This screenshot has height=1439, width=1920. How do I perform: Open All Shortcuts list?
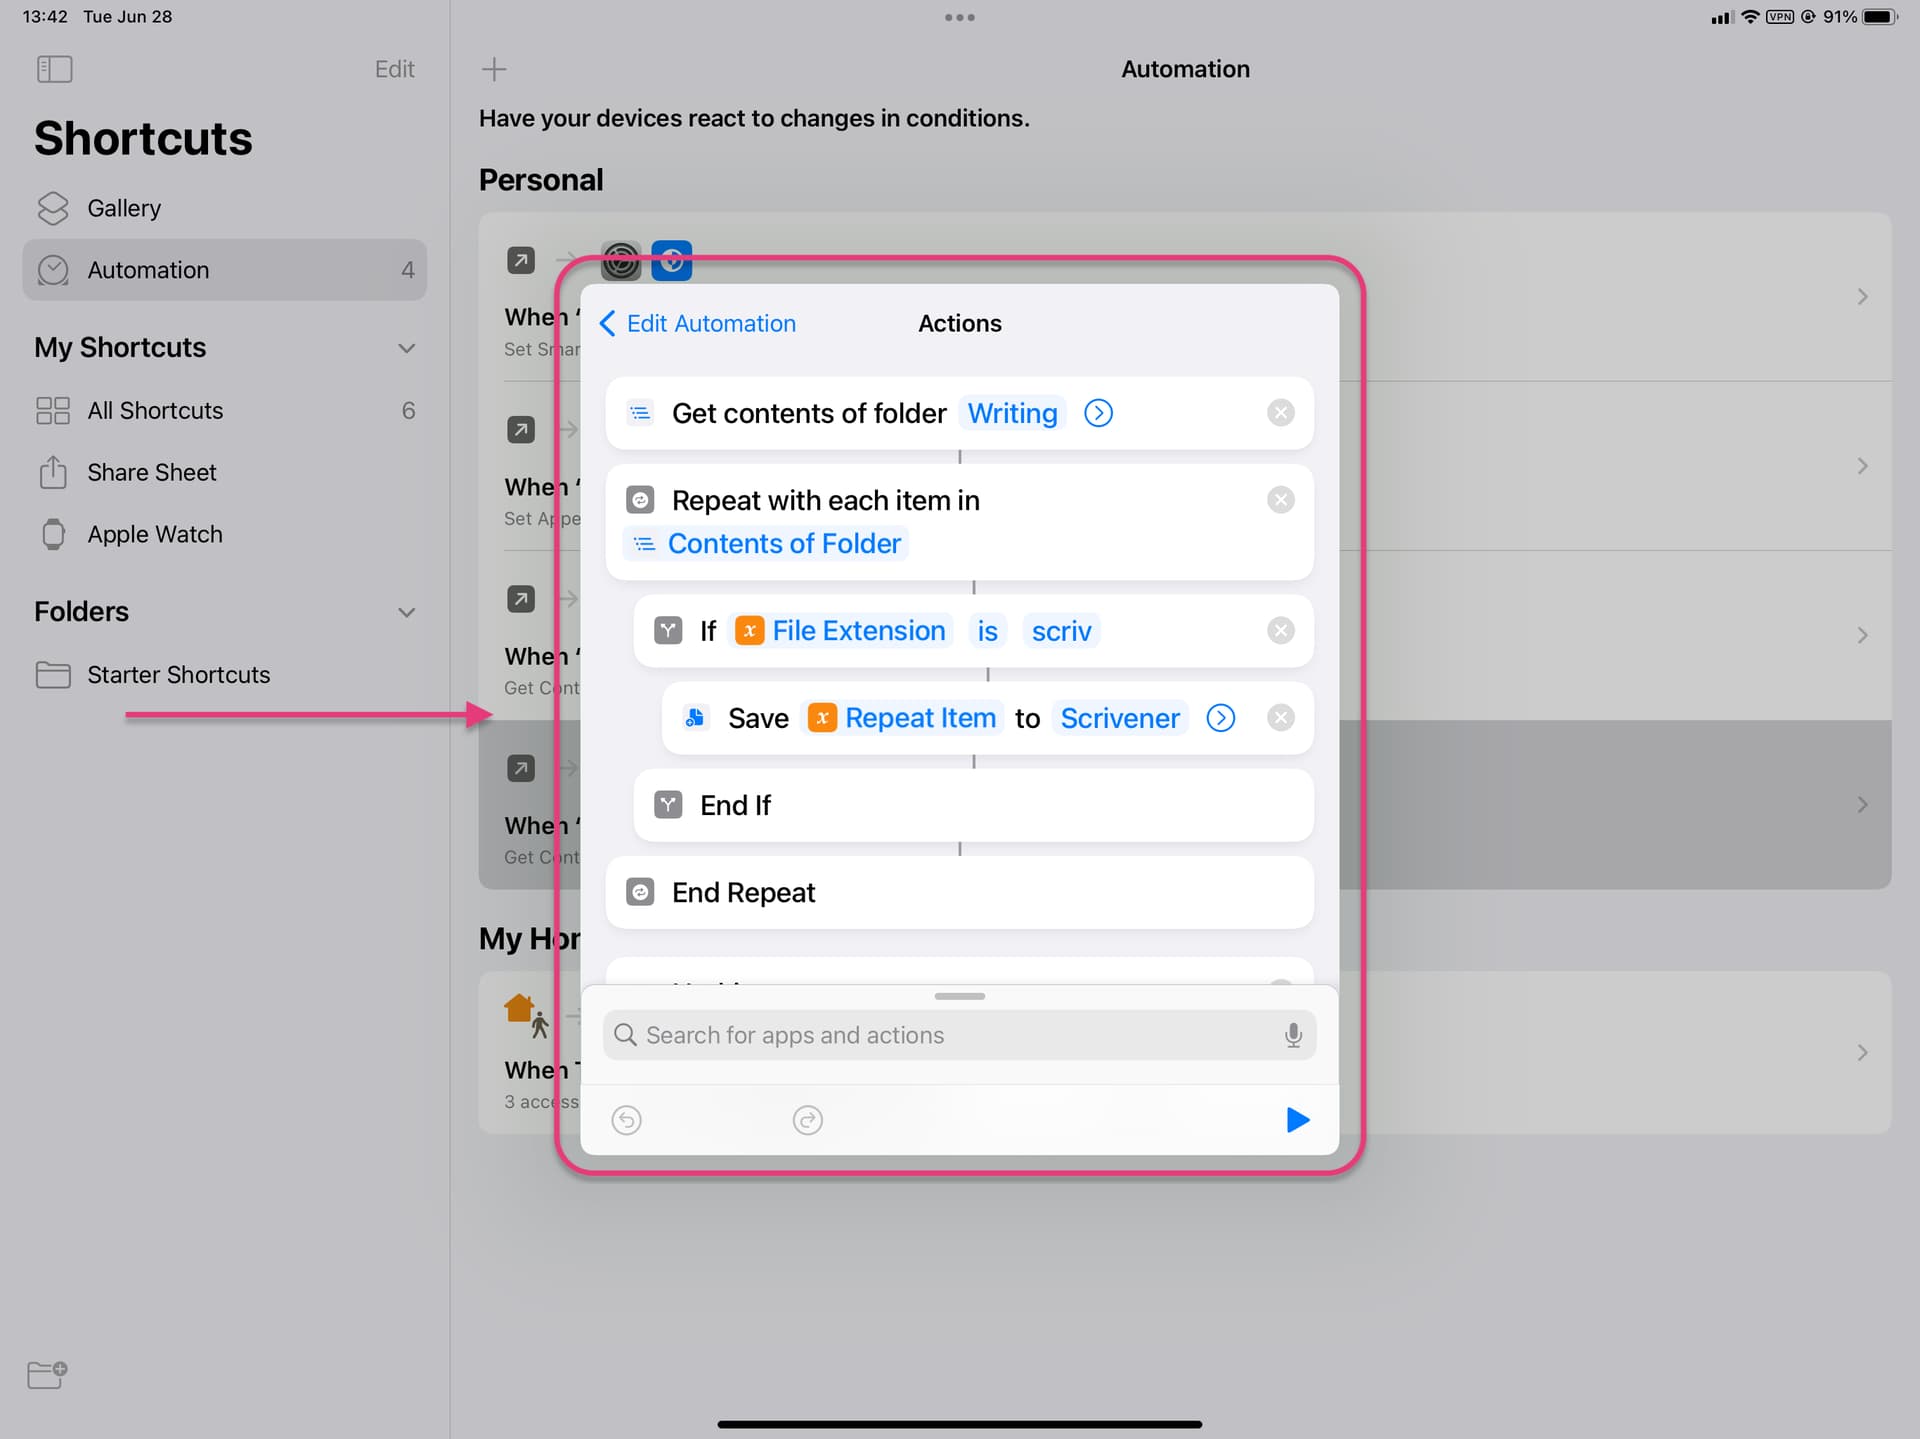(224, 411)
